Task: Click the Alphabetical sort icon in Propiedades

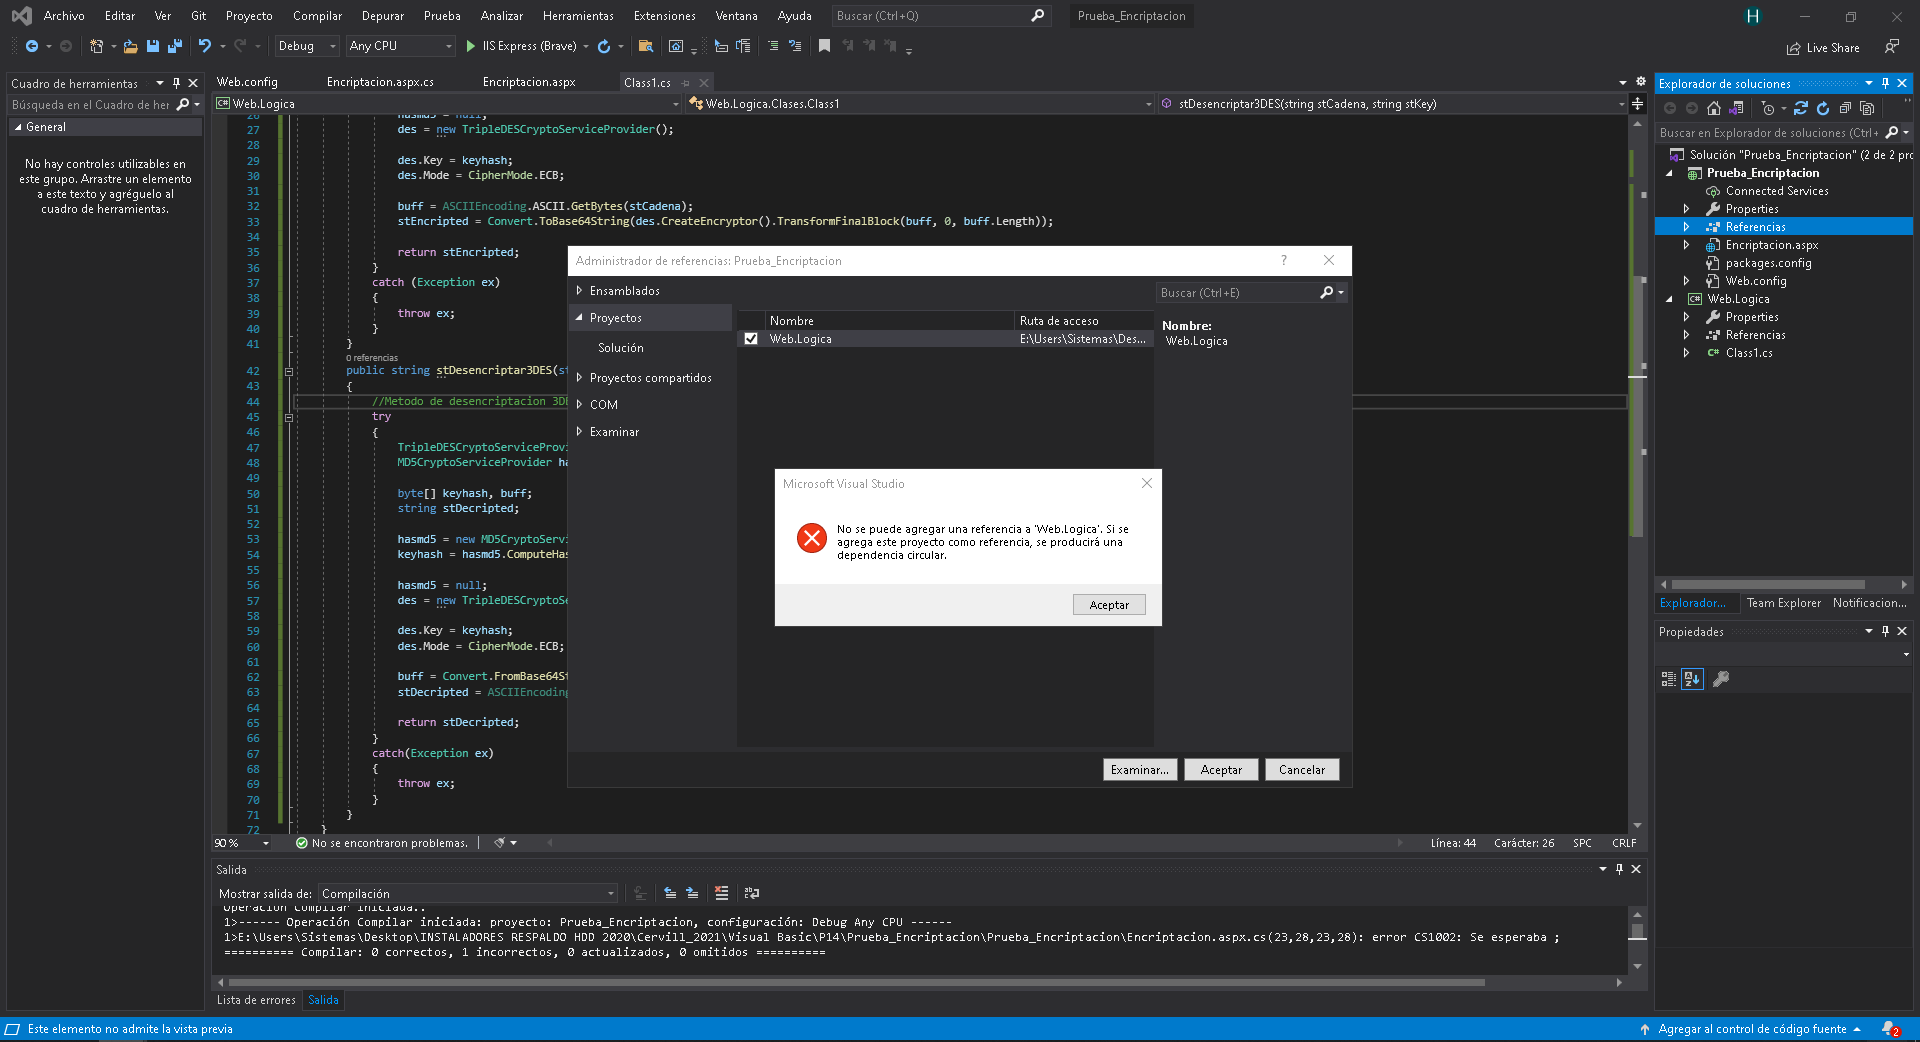Action: (1692, 679)
